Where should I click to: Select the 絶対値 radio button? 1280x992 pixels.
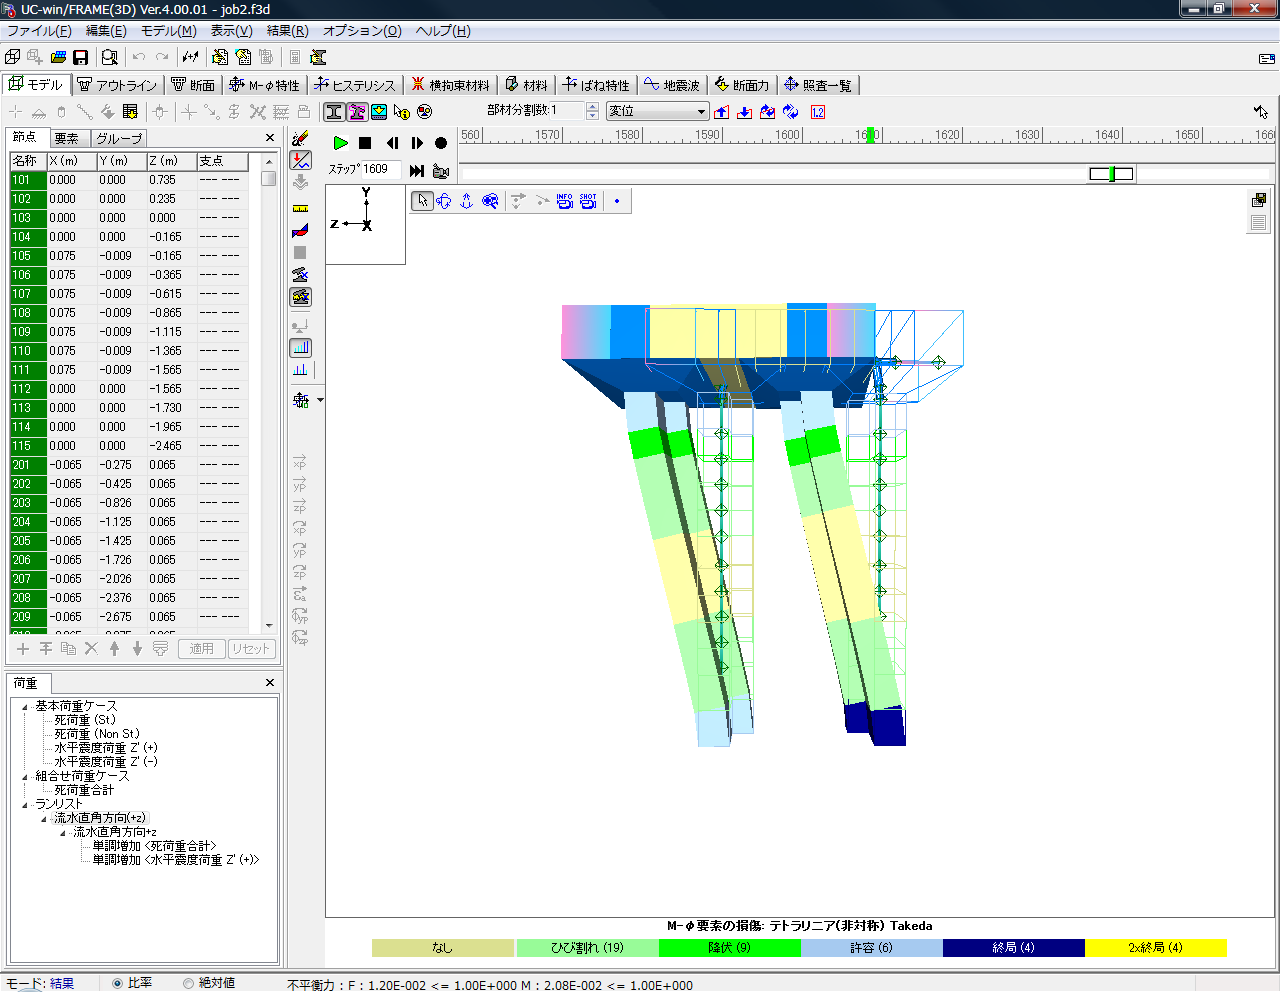pyautogui.click(x=188, y=983)
